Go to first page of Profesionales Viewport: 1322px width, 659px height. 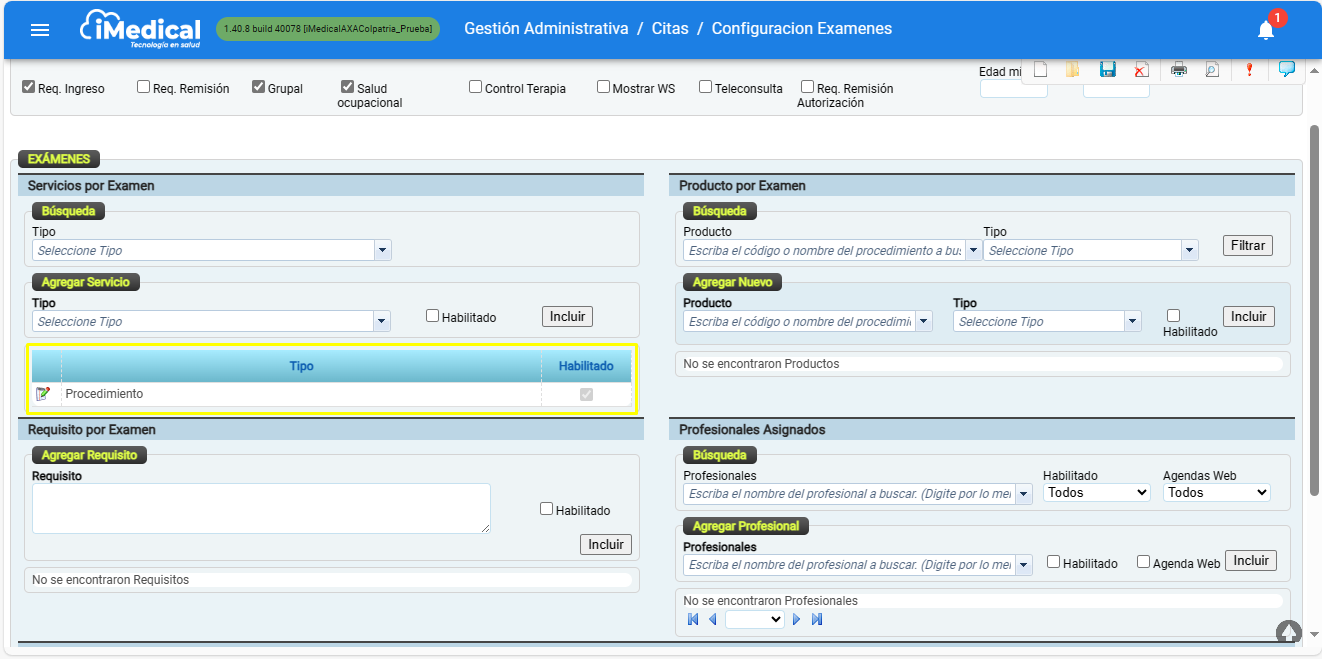point(693,620)
